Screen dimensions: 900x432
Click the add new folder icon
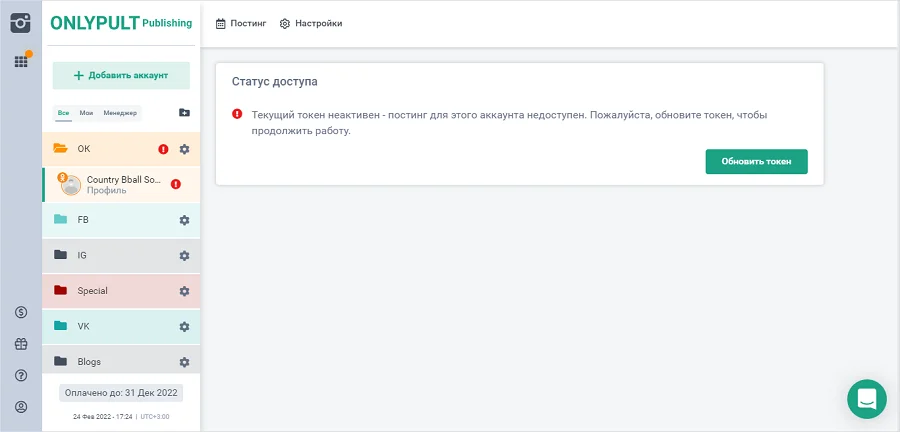(x=184, y=113)
